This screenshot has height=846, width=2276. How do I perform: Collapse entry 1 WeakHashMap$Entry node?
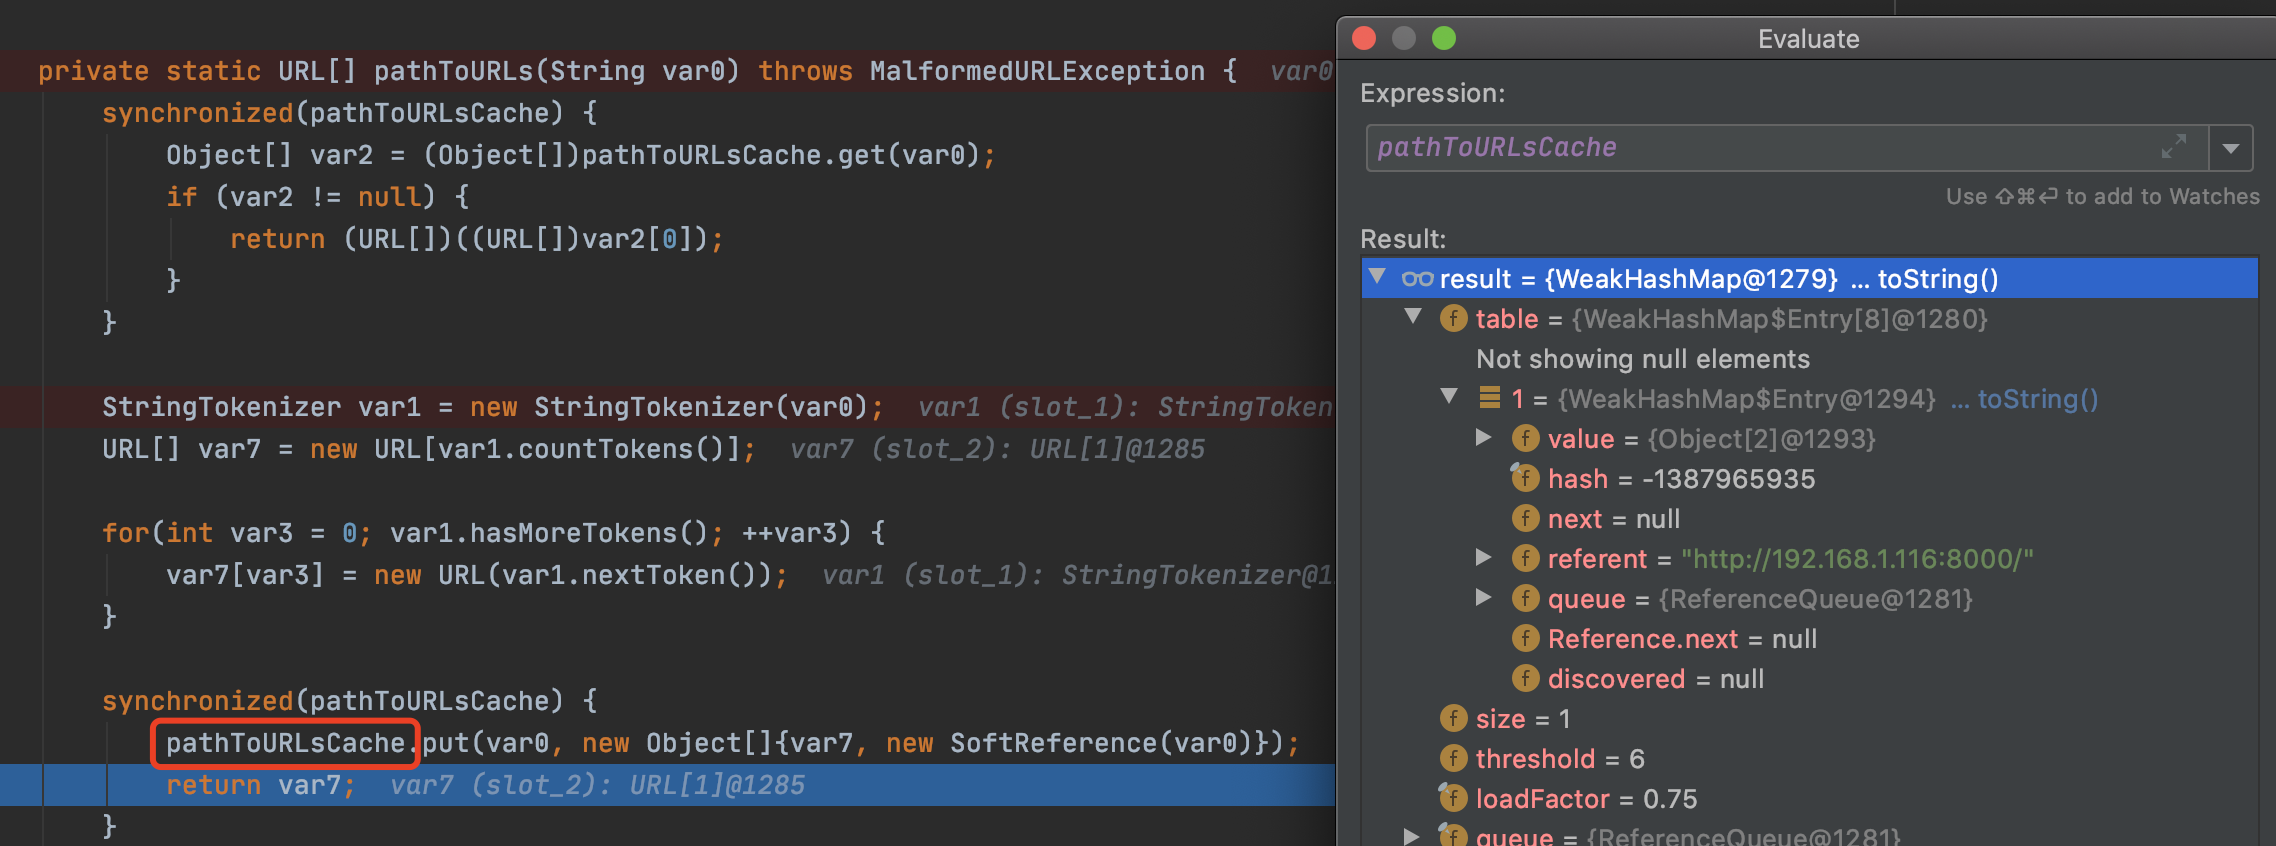1449,397
